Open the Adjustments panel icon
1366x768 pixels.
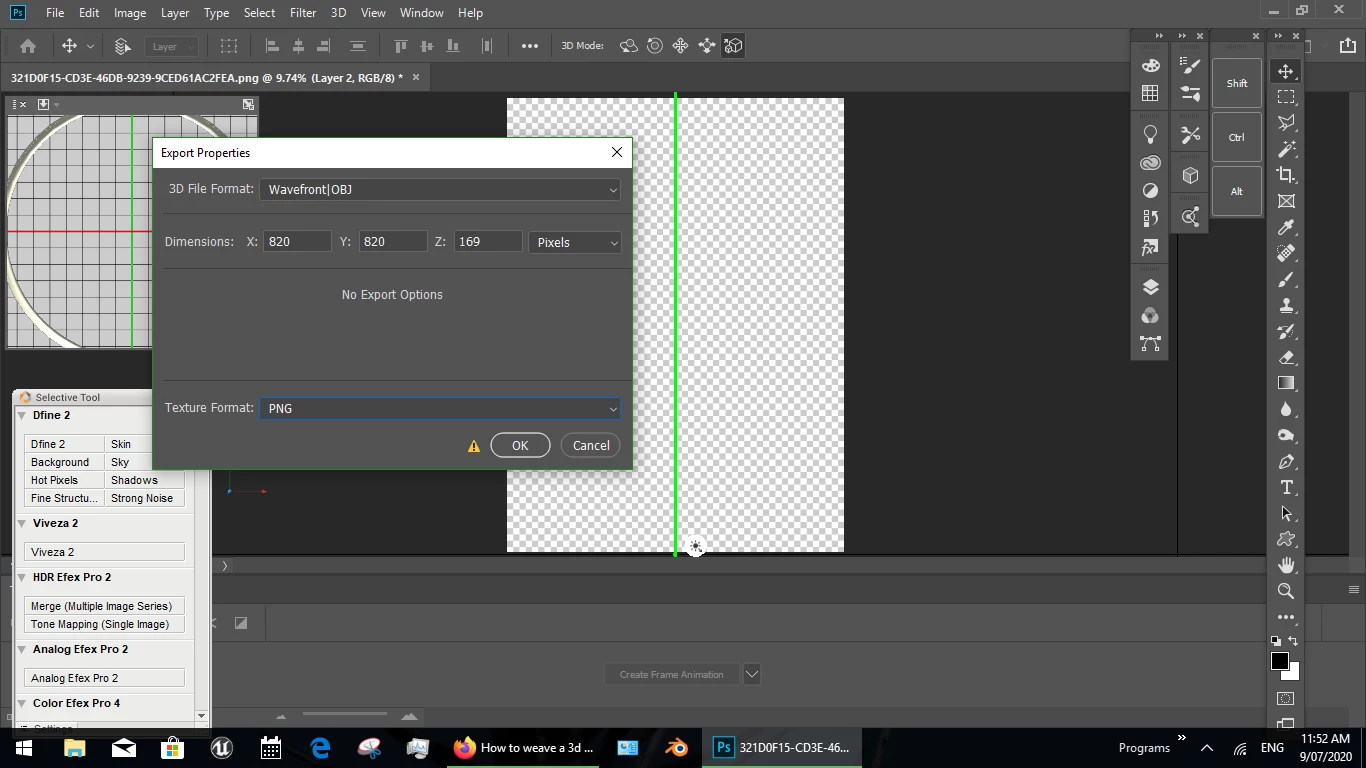tap(1150, 190)
